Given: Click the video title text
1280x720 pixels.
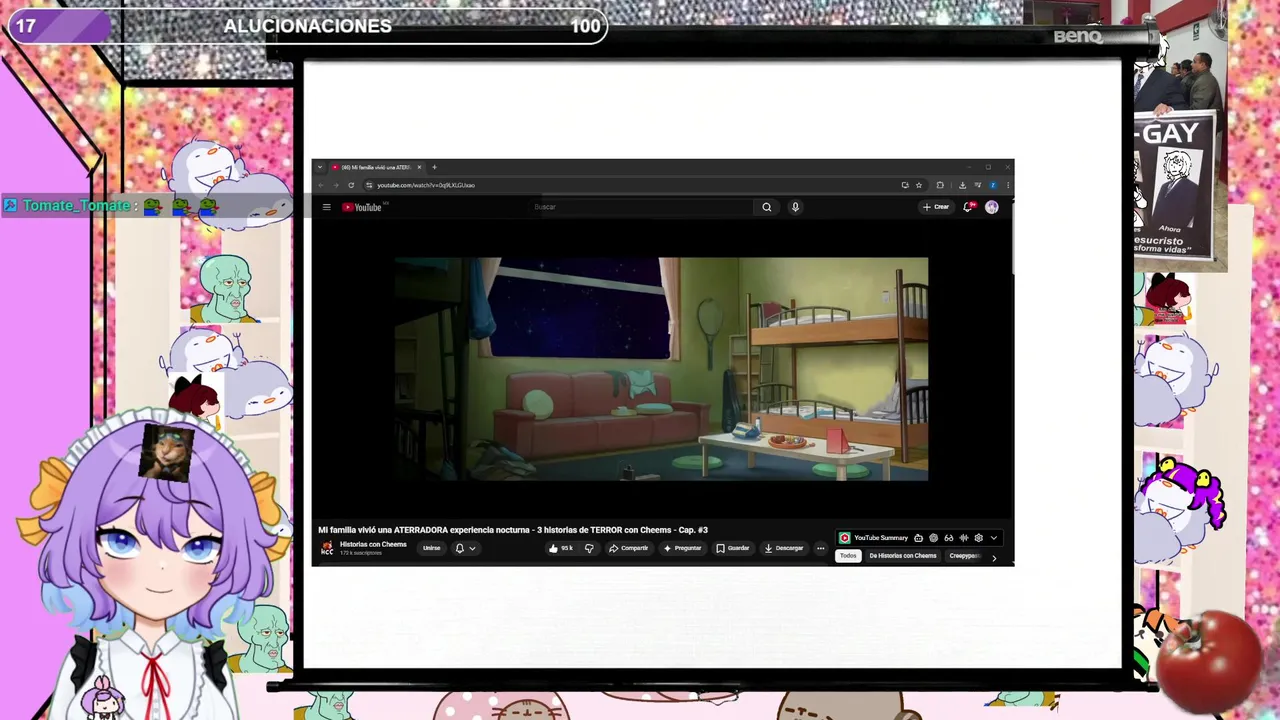Looking at the screenshot, I should click(513, 530).
